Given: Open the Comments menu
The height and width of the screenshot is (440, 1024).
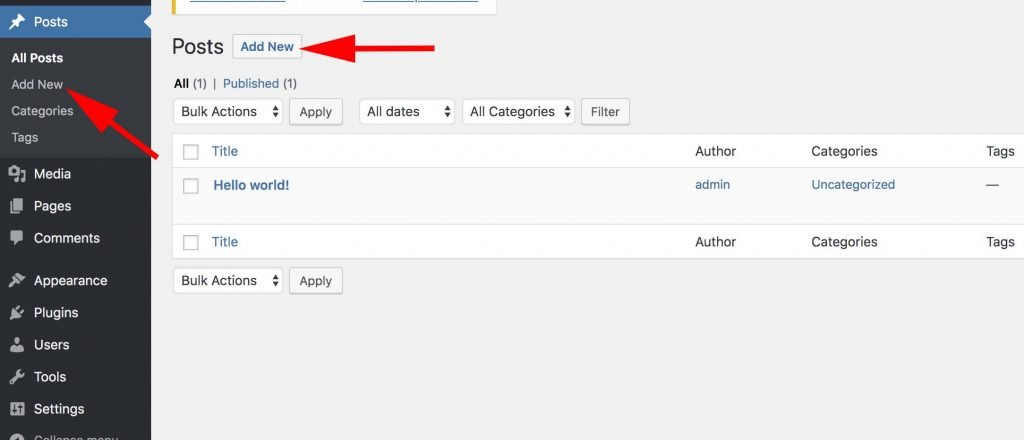Looking at the screenshot, I should point(67,238).
